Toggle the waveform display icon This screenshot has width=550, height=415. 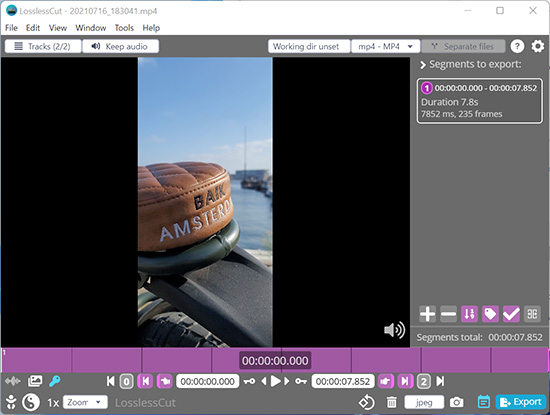pos(13,381)
